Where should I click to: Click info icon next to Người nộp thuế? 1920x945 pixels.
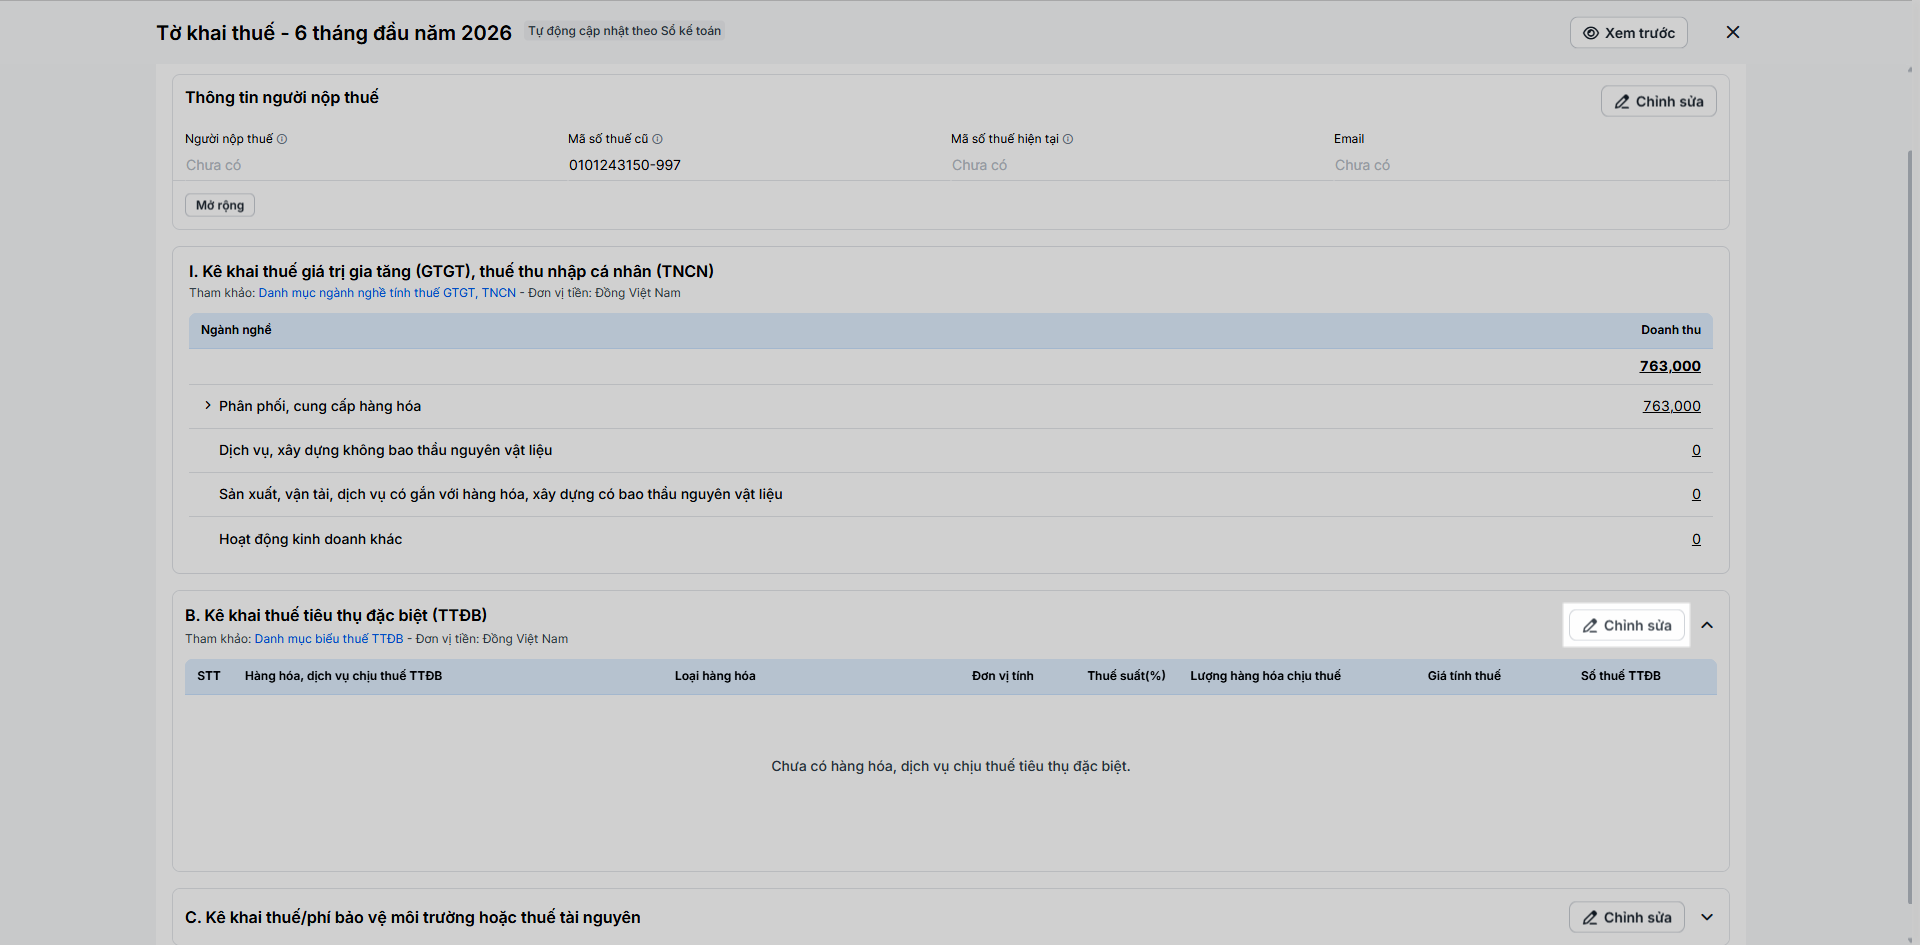pos(282,139)
